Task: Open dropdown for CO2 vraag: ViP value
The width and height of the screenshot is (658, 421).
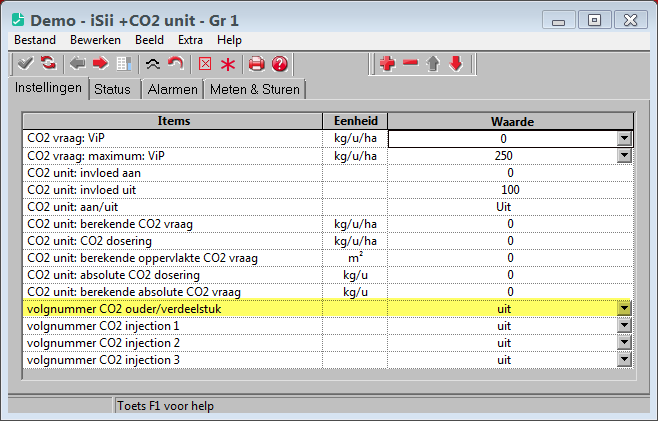Action: (624, 139)
